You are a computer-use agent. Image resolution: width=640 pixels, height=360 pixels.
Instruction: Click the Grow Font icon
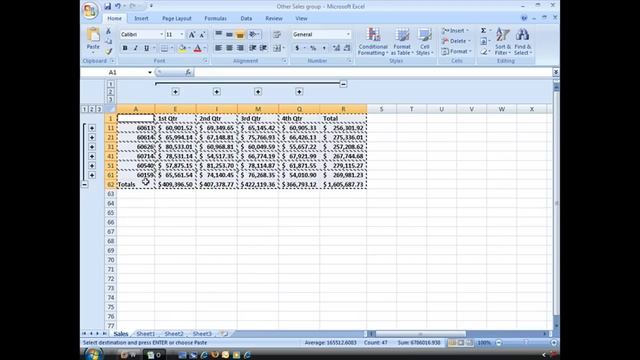pos(191,35)
